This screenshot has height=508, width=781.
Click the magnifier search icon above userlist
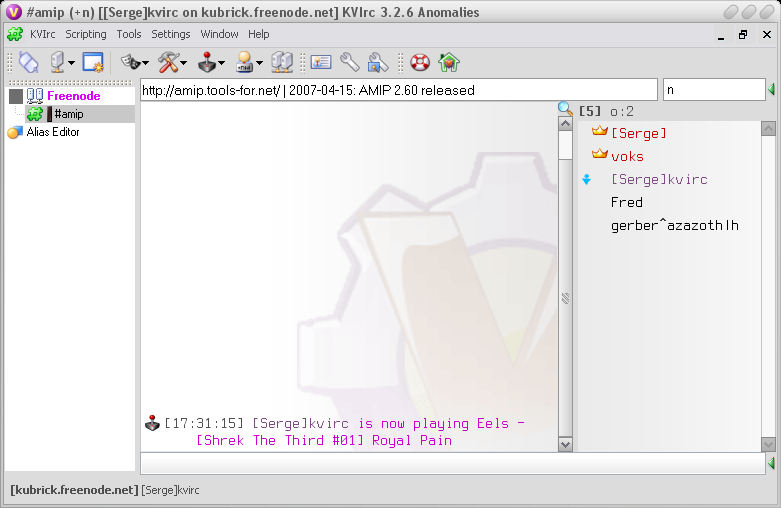[x=565, y=109]
